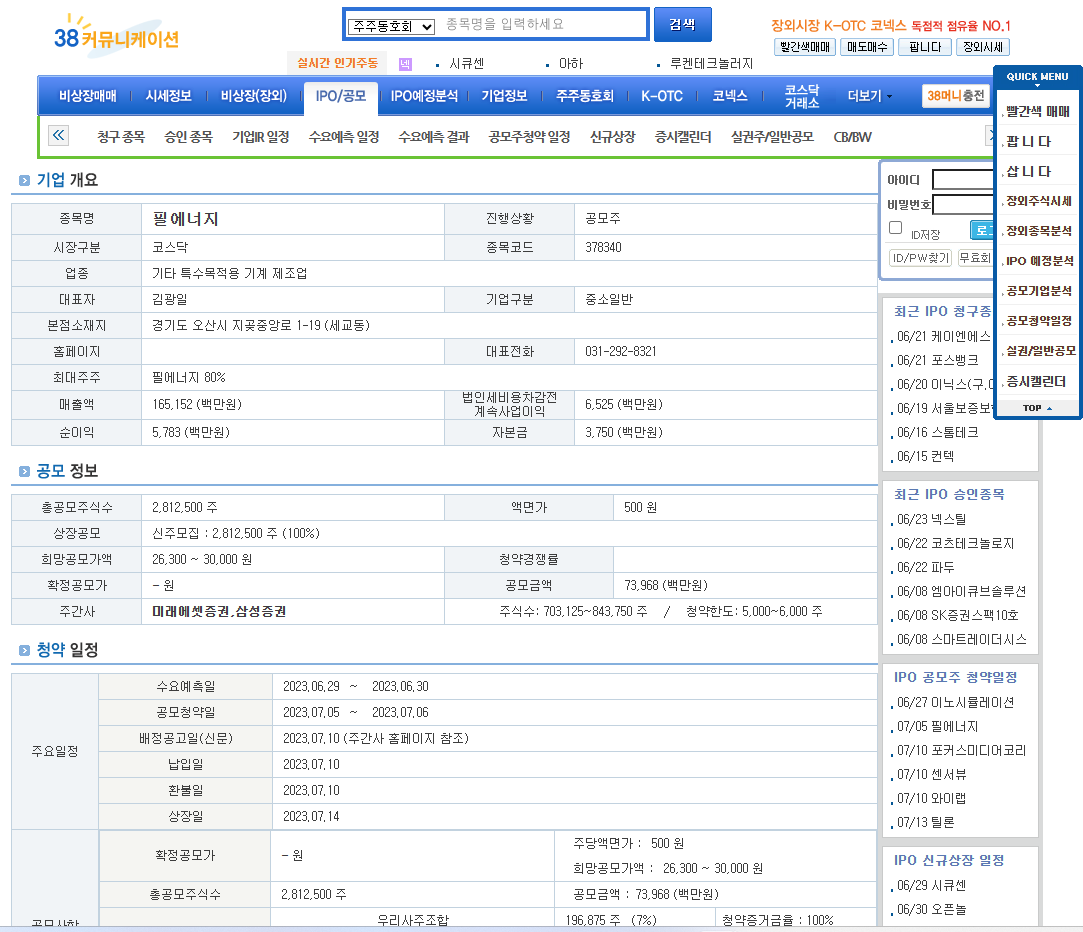The width and height of the screenshot is (1083, 932).
Task: Click the 06/16 스톰테크 link
Action: pos(937,432)
